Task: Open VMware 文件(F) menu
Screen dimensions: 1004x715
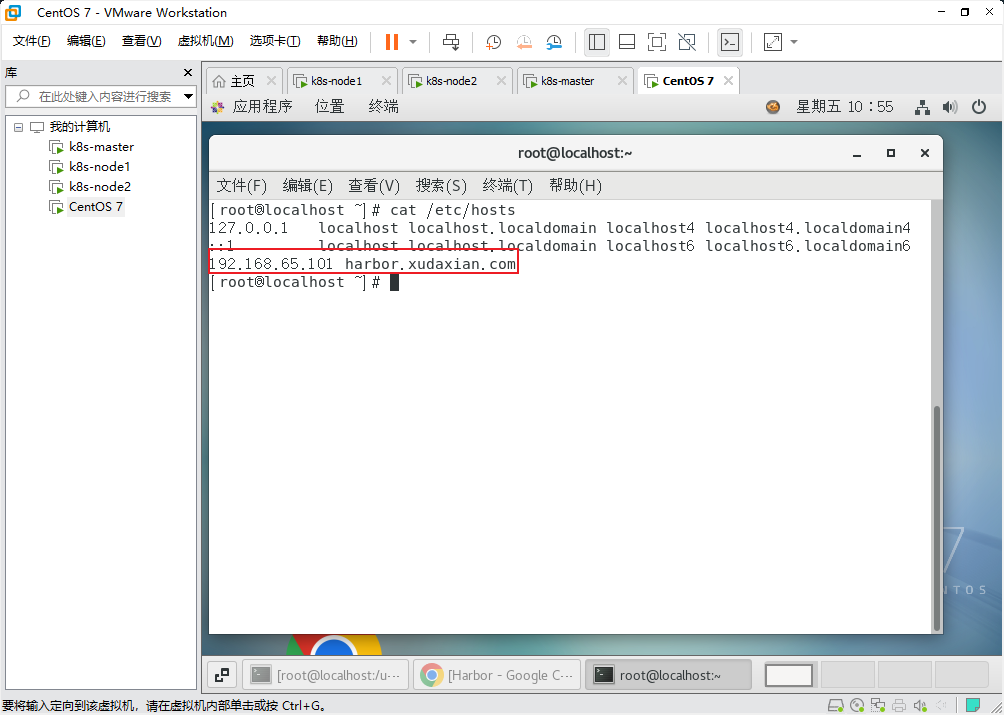Action: [x=31, y=41]
